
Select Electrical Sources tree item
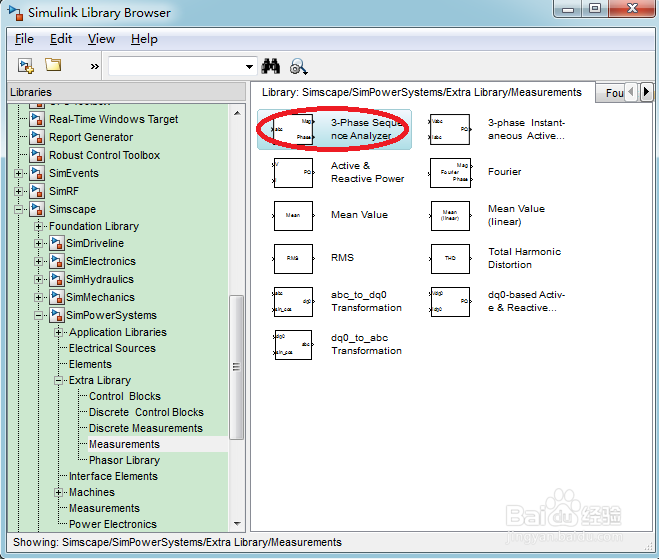112,348
